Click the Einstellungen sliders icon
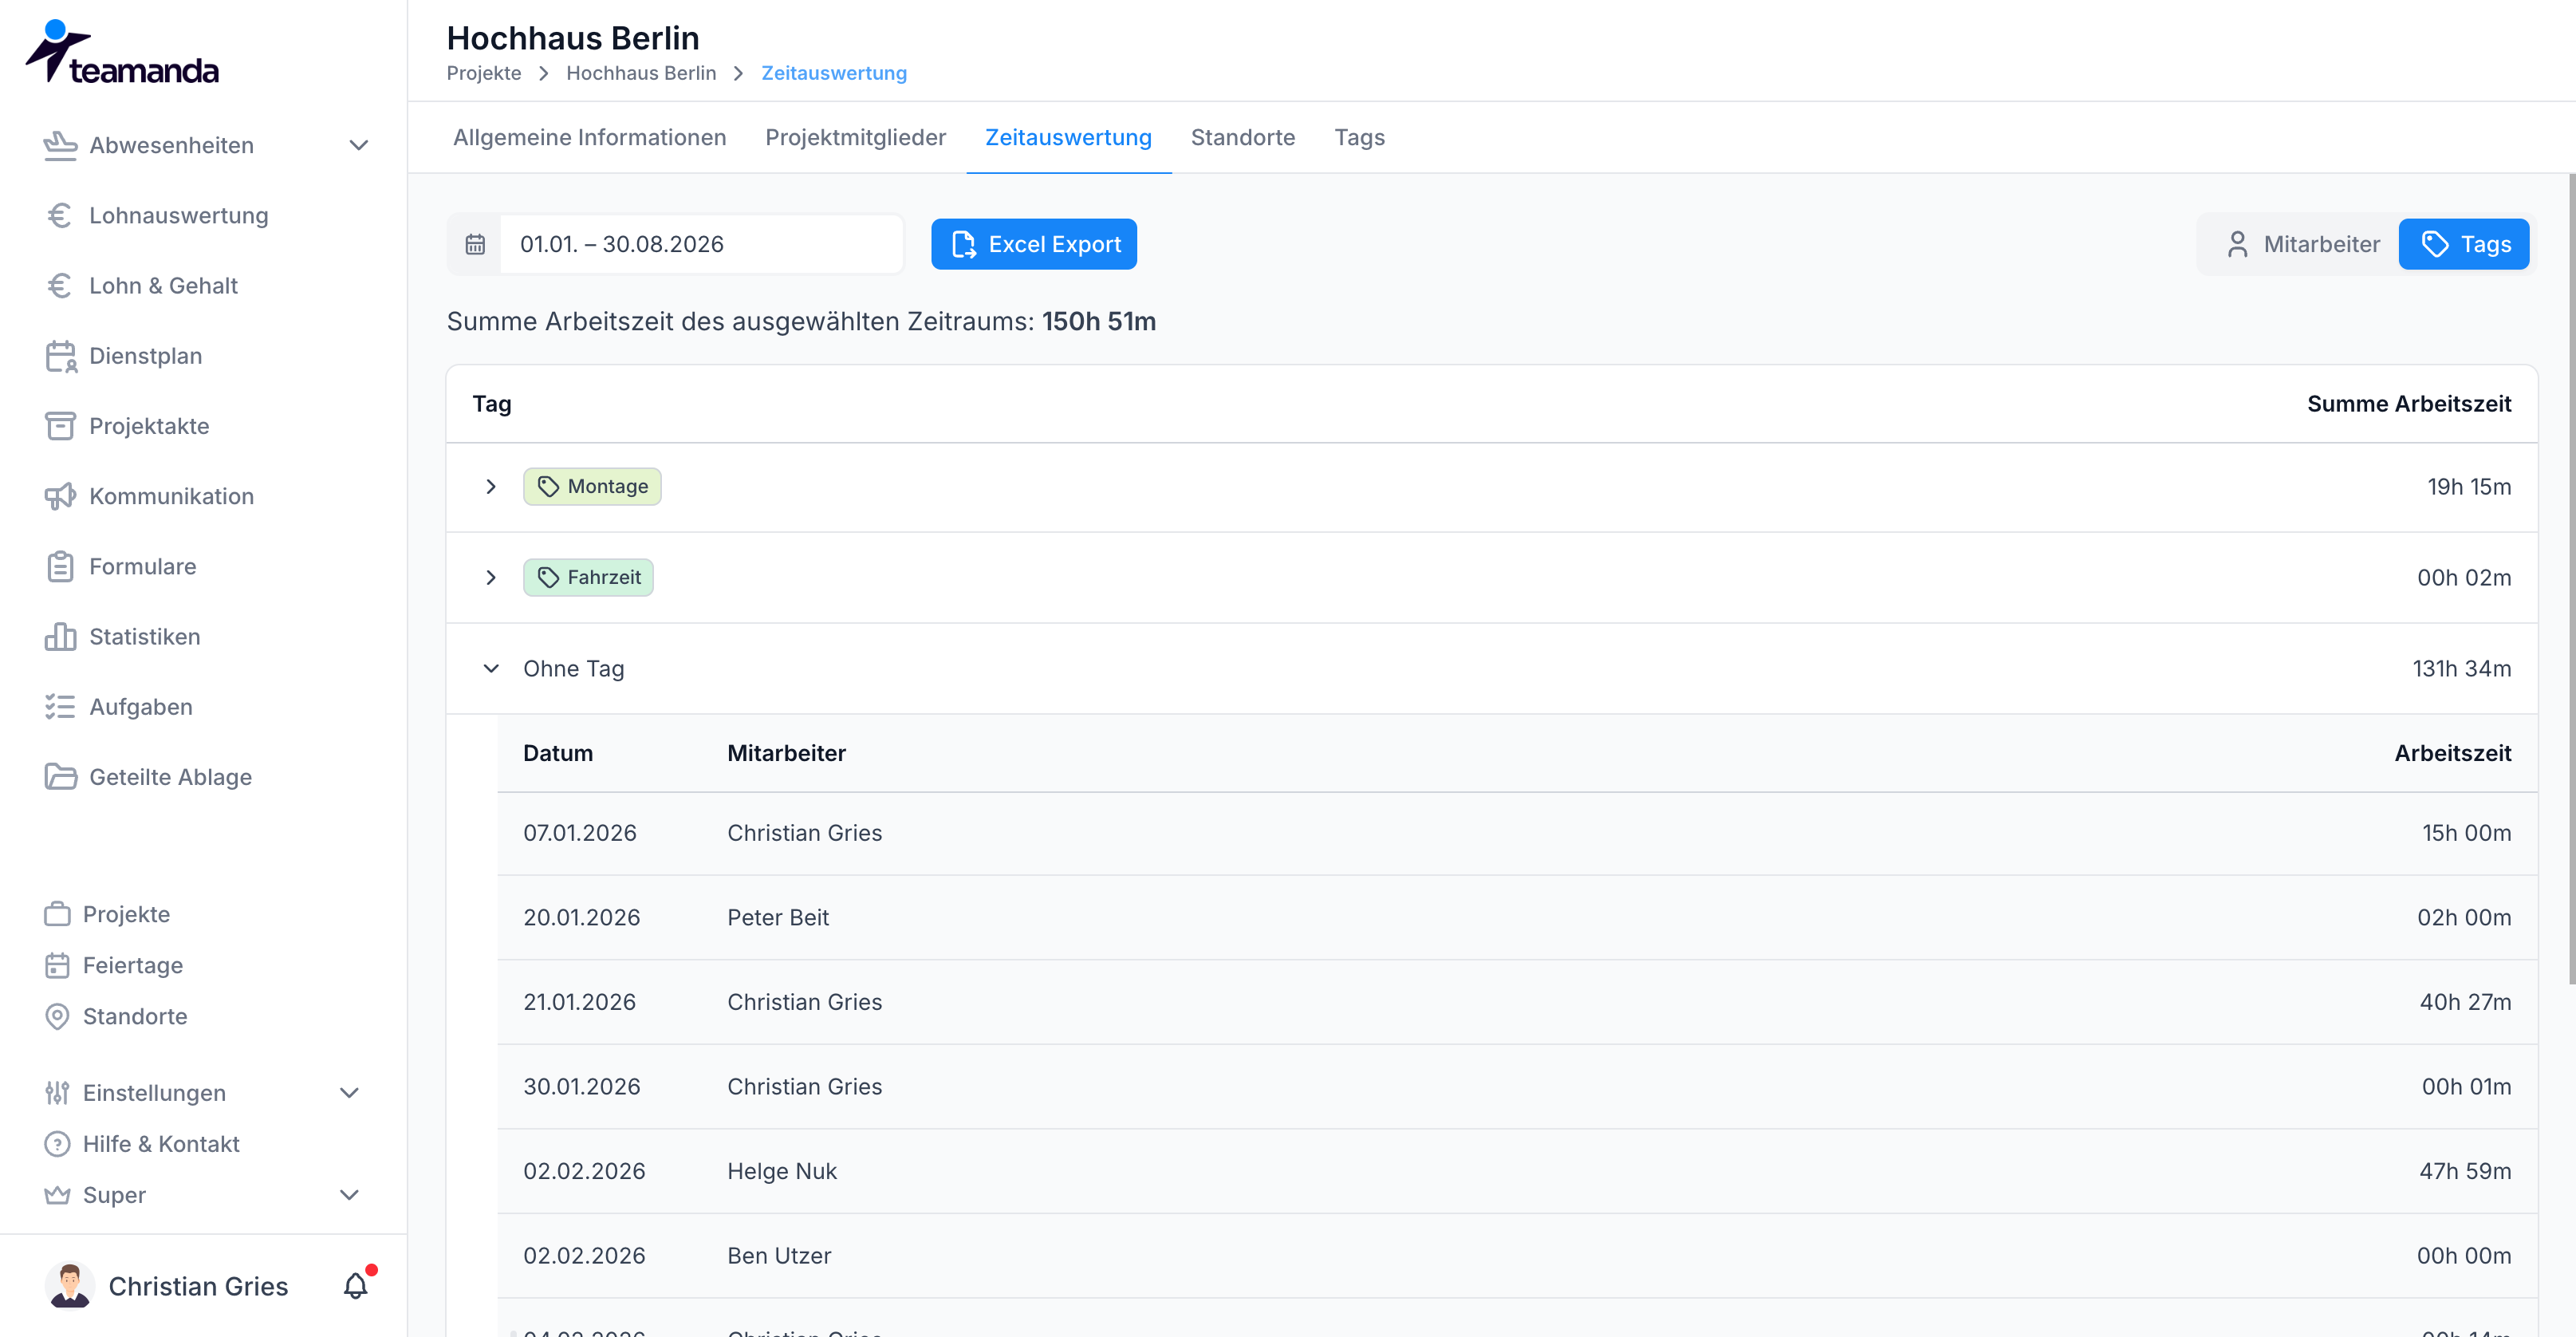 57,1093
